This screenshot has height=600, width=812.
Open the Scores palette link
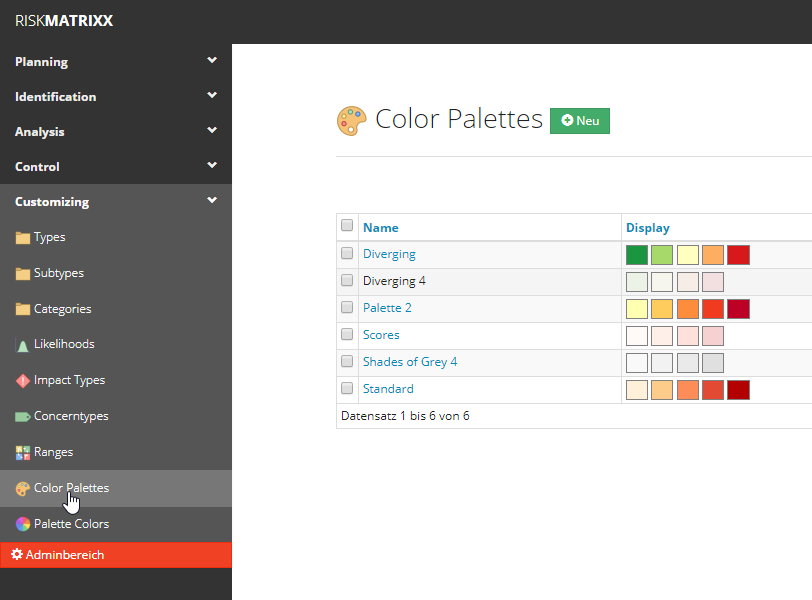[x=381, y=335]
